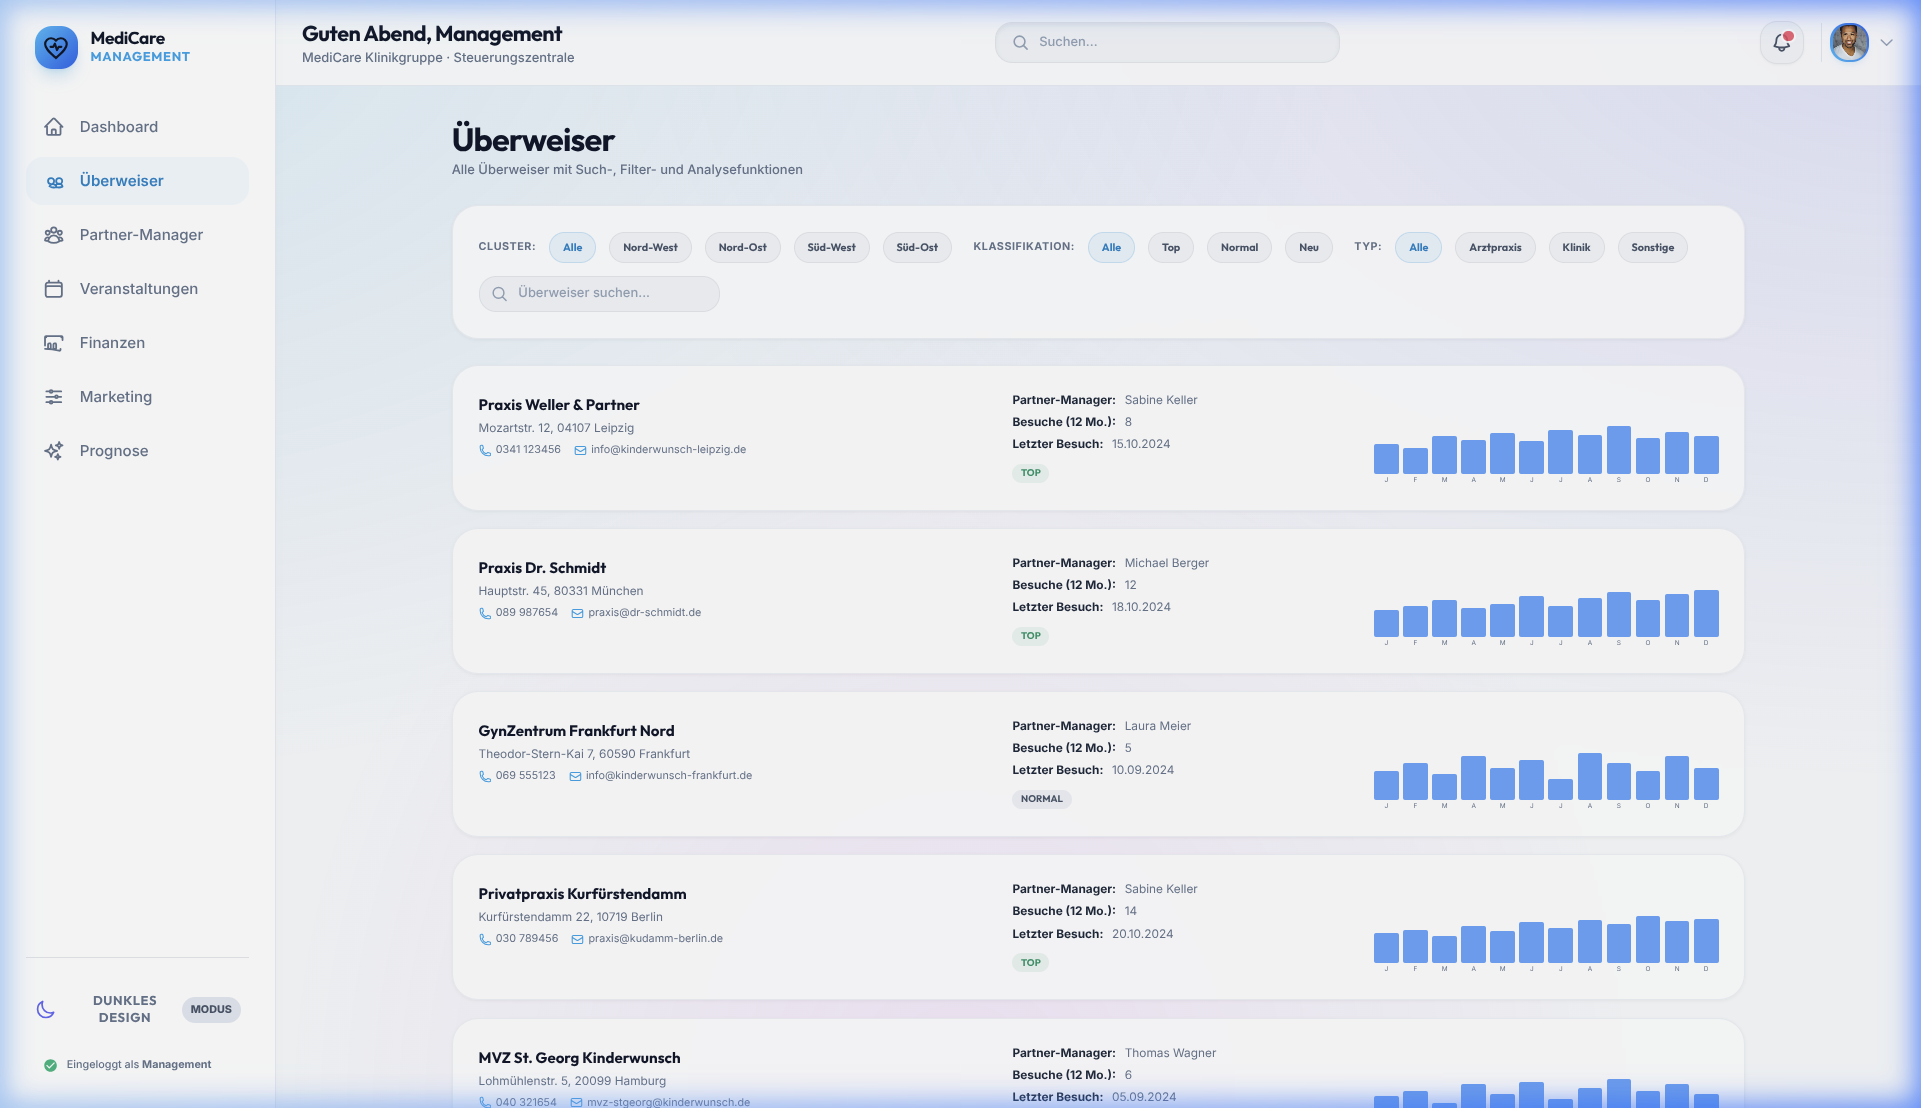Screen dimensions: 1921x1108
Task: Click the Dashboard home icon
Action: click(54, 127)
